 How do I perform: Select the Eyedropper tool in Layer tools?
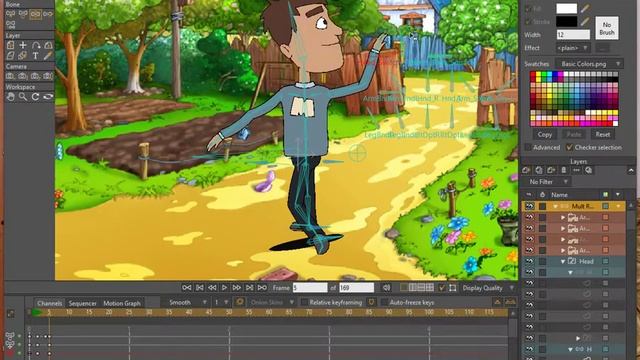(x=48, y=56)
